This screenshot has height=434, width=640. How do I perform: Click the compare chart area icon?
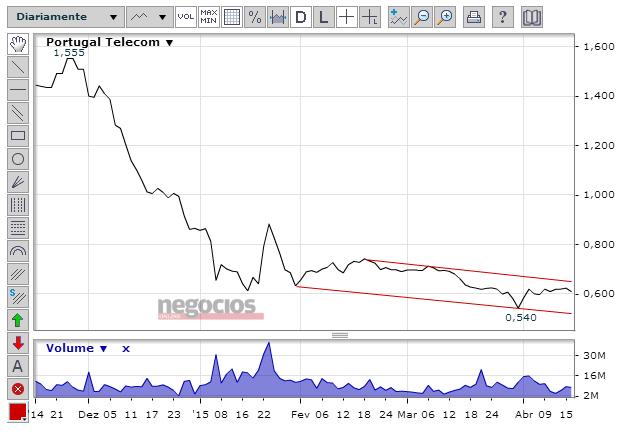(x=278, y=17)
